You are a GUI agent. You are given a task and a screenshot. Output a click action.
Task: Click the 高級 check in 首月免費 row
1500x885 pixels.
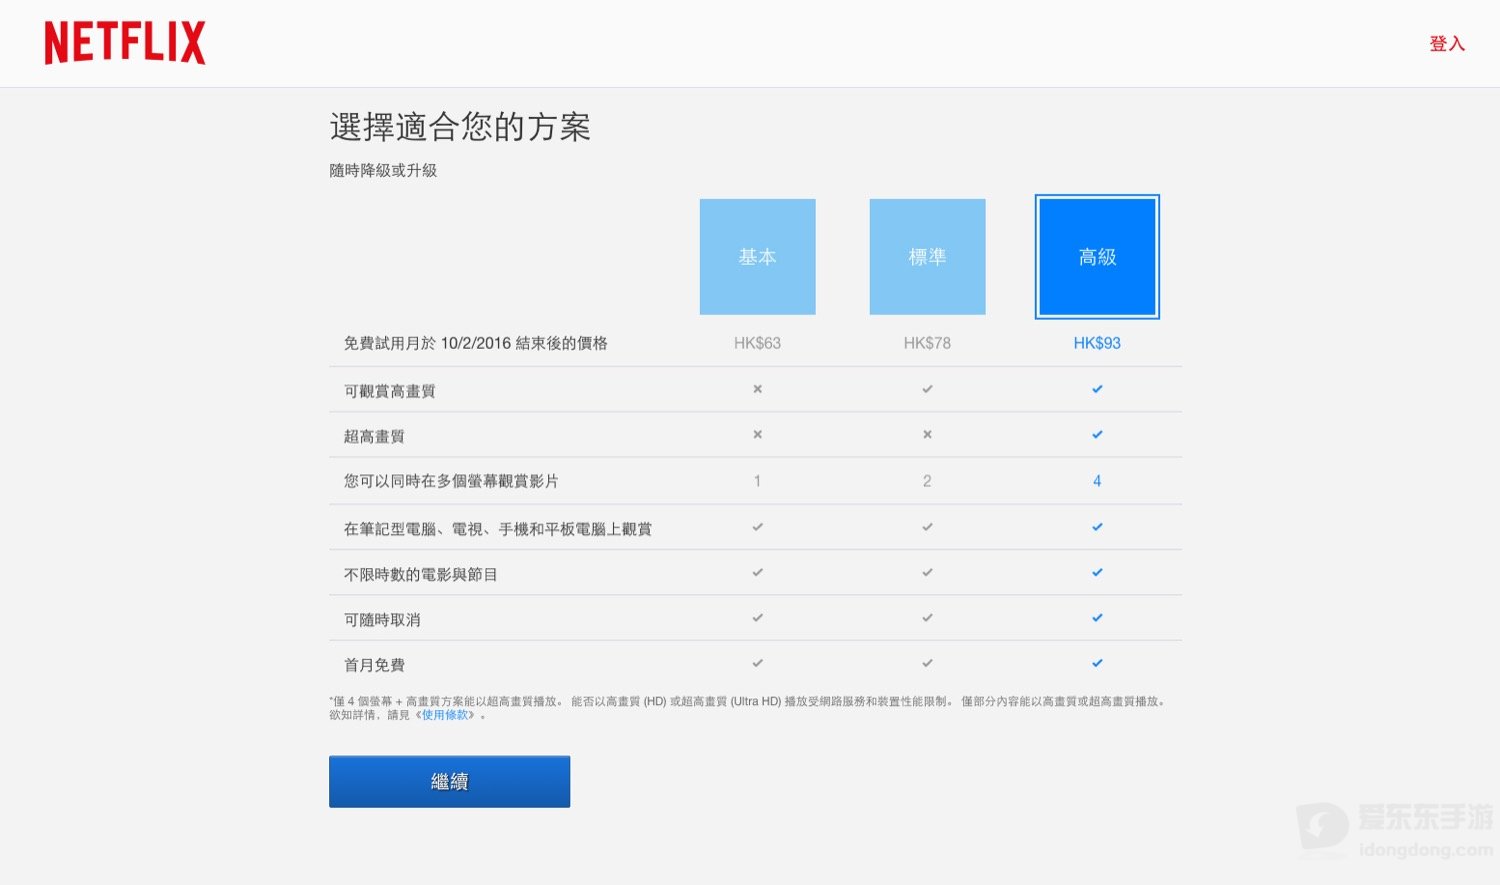point(1097,663)
